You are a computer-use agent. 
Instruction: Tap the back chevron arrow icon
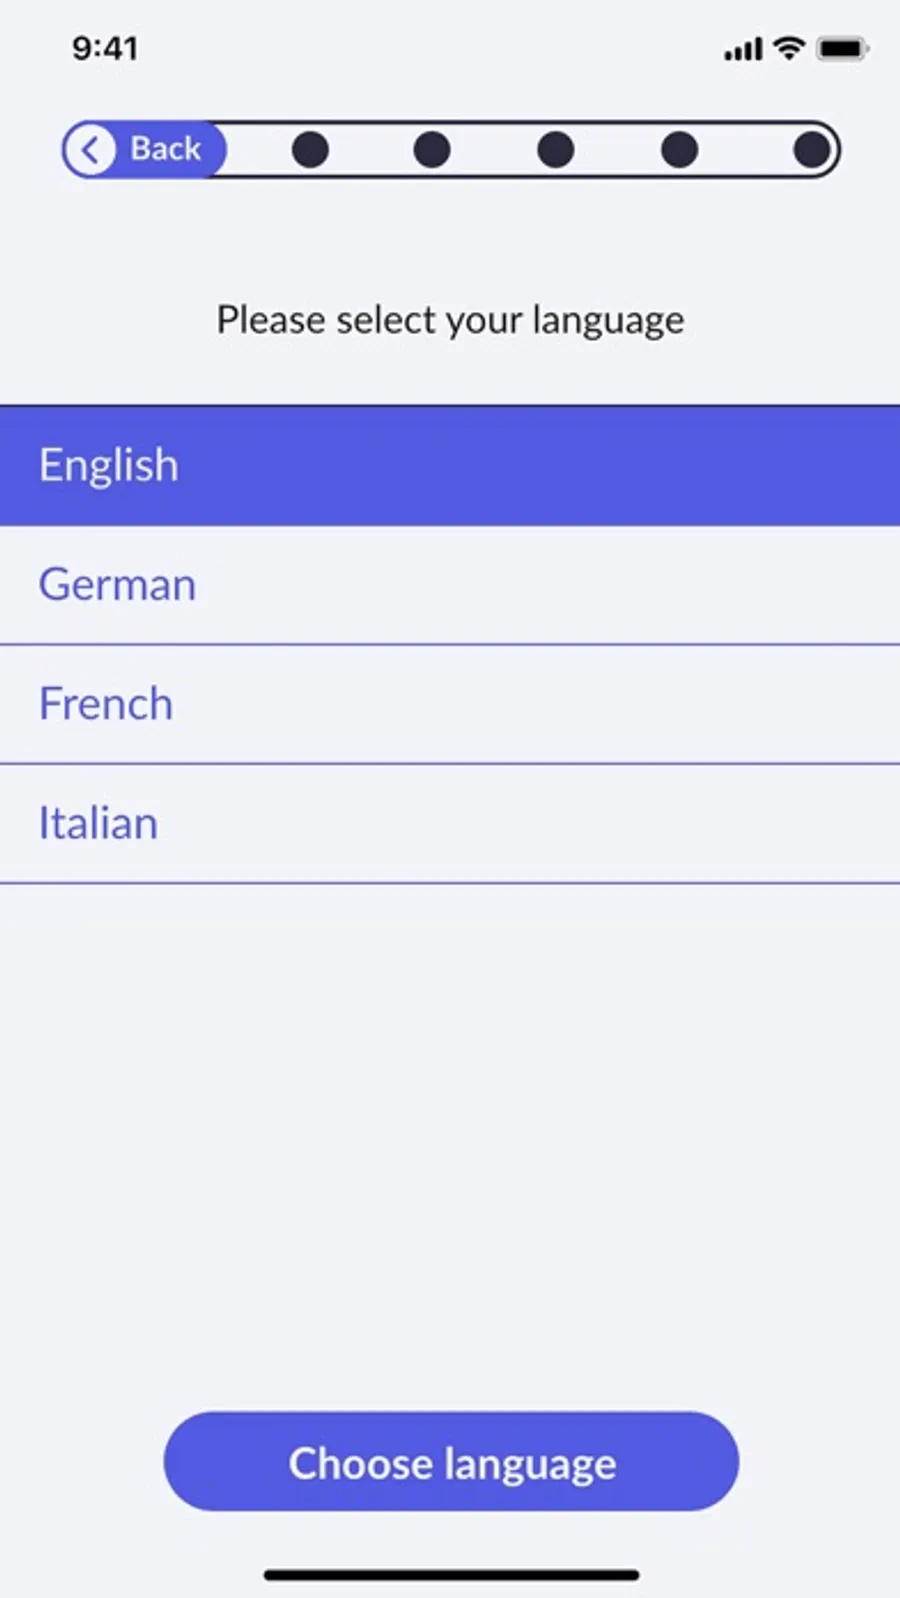[x=90, y=150]
